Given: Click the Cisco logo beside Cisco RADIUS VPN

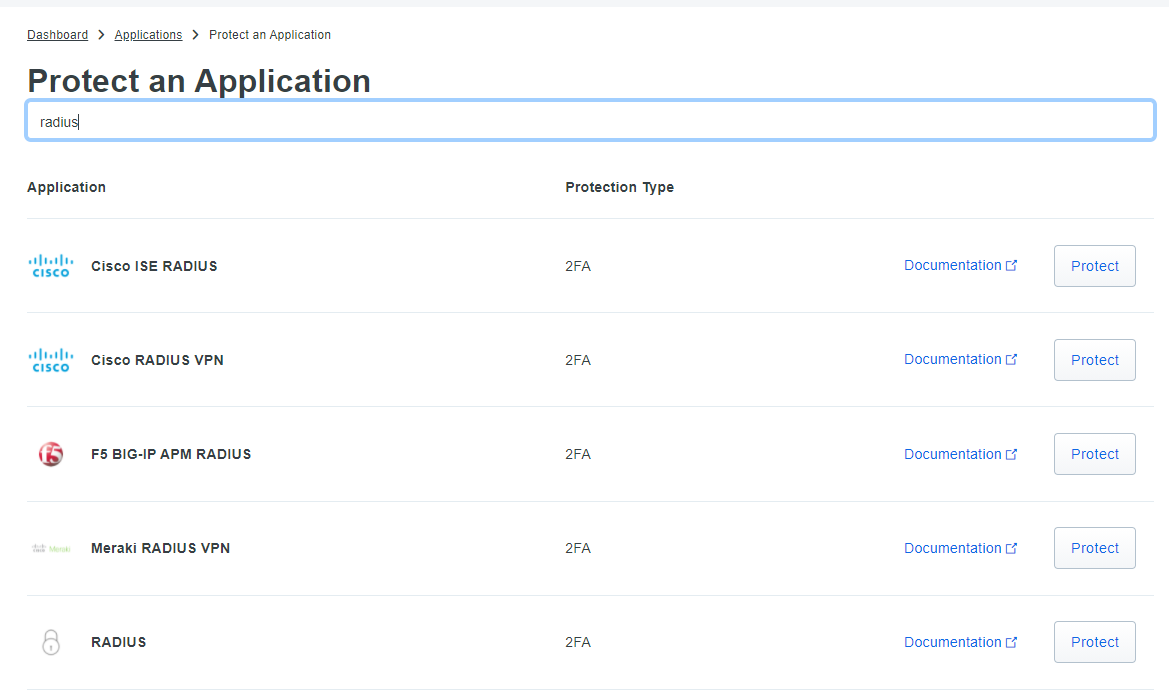Looking at the screenshot, I should 51,360.
